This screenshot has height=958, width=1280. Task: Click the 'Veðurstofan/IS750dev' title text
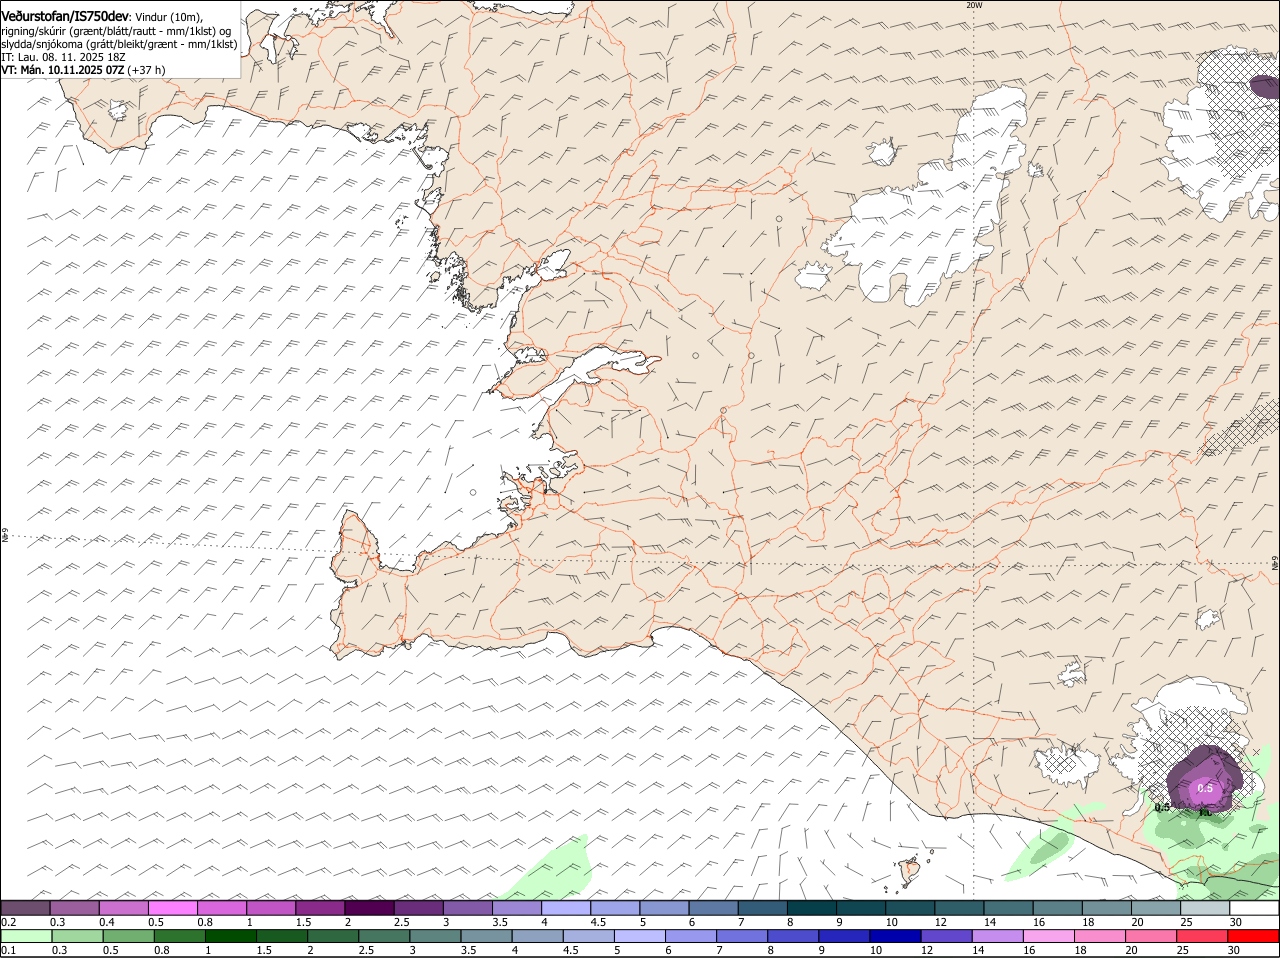pos(65,17)
